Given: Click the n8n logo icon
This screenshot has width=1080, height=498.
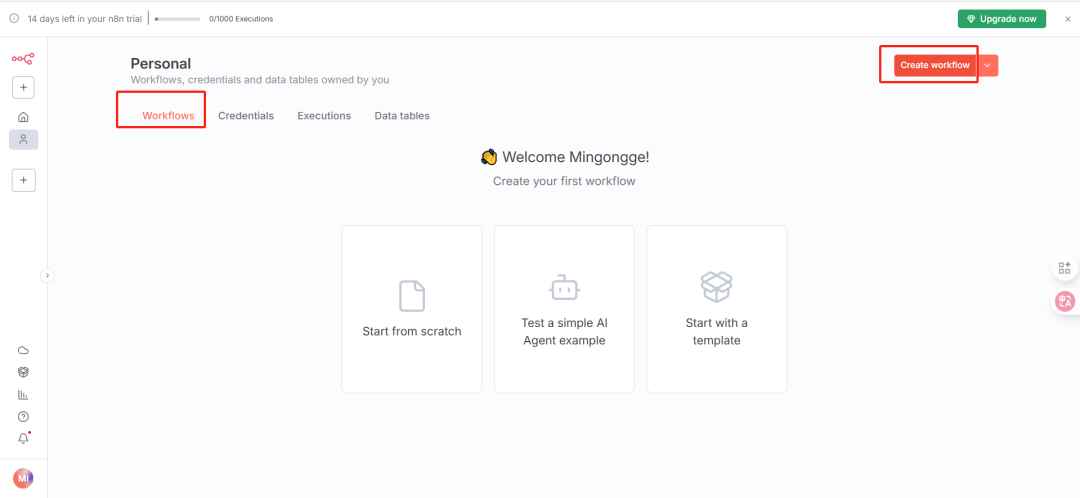Looking at the screenshot, I should click(x=23, y=59).
